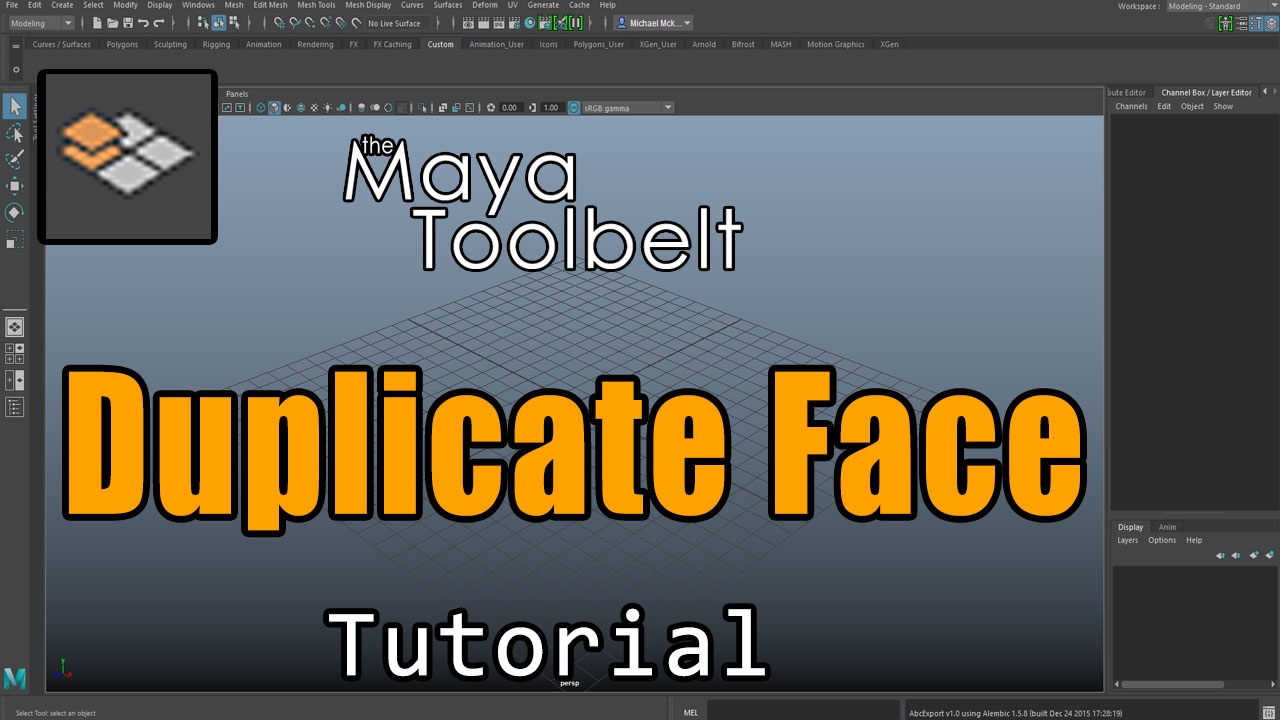The image size is (1280, 720).
Task: Click the Layer Editor horizontal scrollbar
Action: tap(1173, 685)
